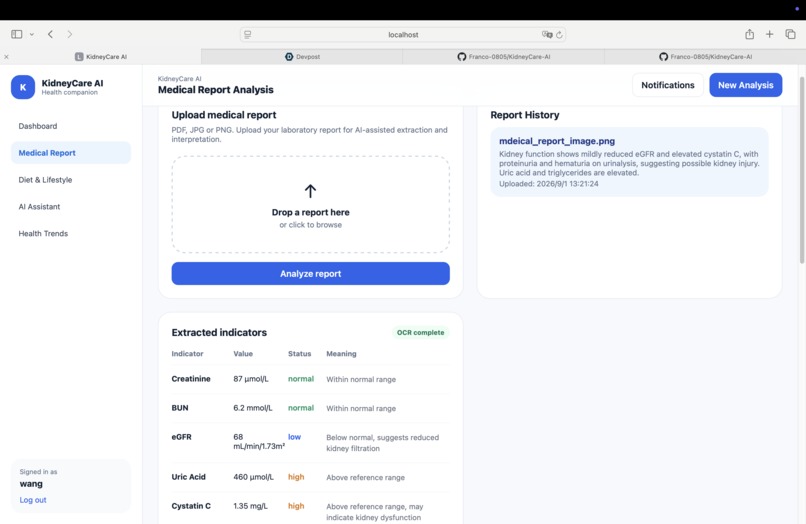Click the 'Medical Report Analysis' page heading

[215, 89]
